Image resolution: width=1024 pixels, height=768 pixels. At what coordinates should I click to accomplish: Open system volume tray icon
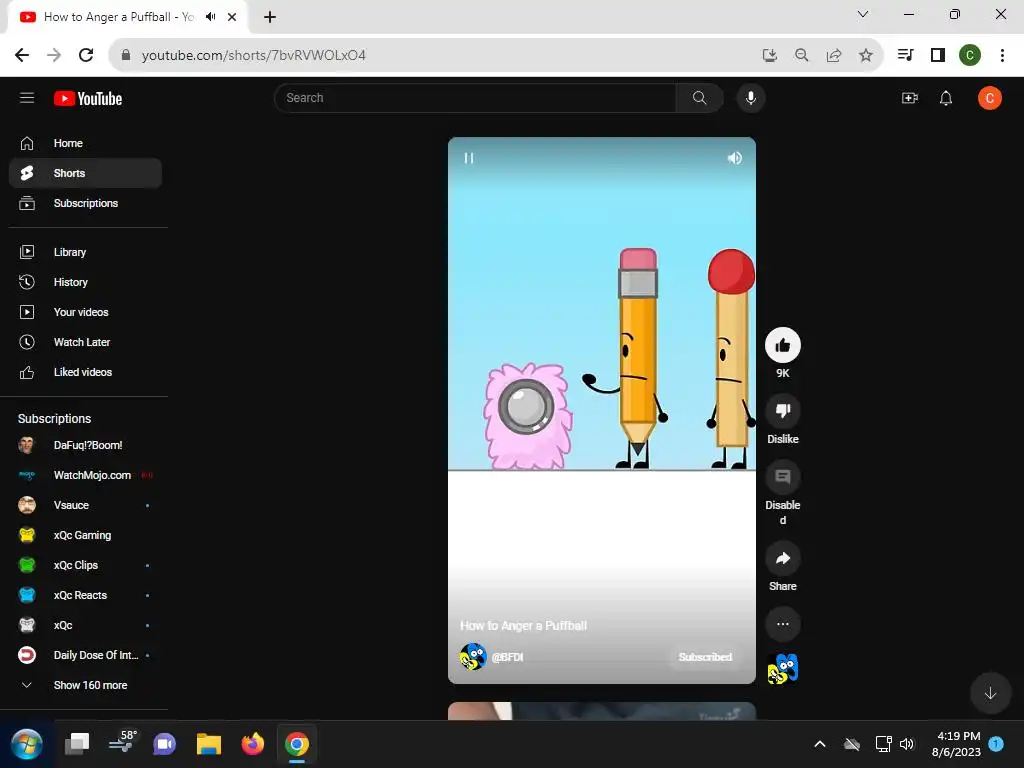point(907,744)
